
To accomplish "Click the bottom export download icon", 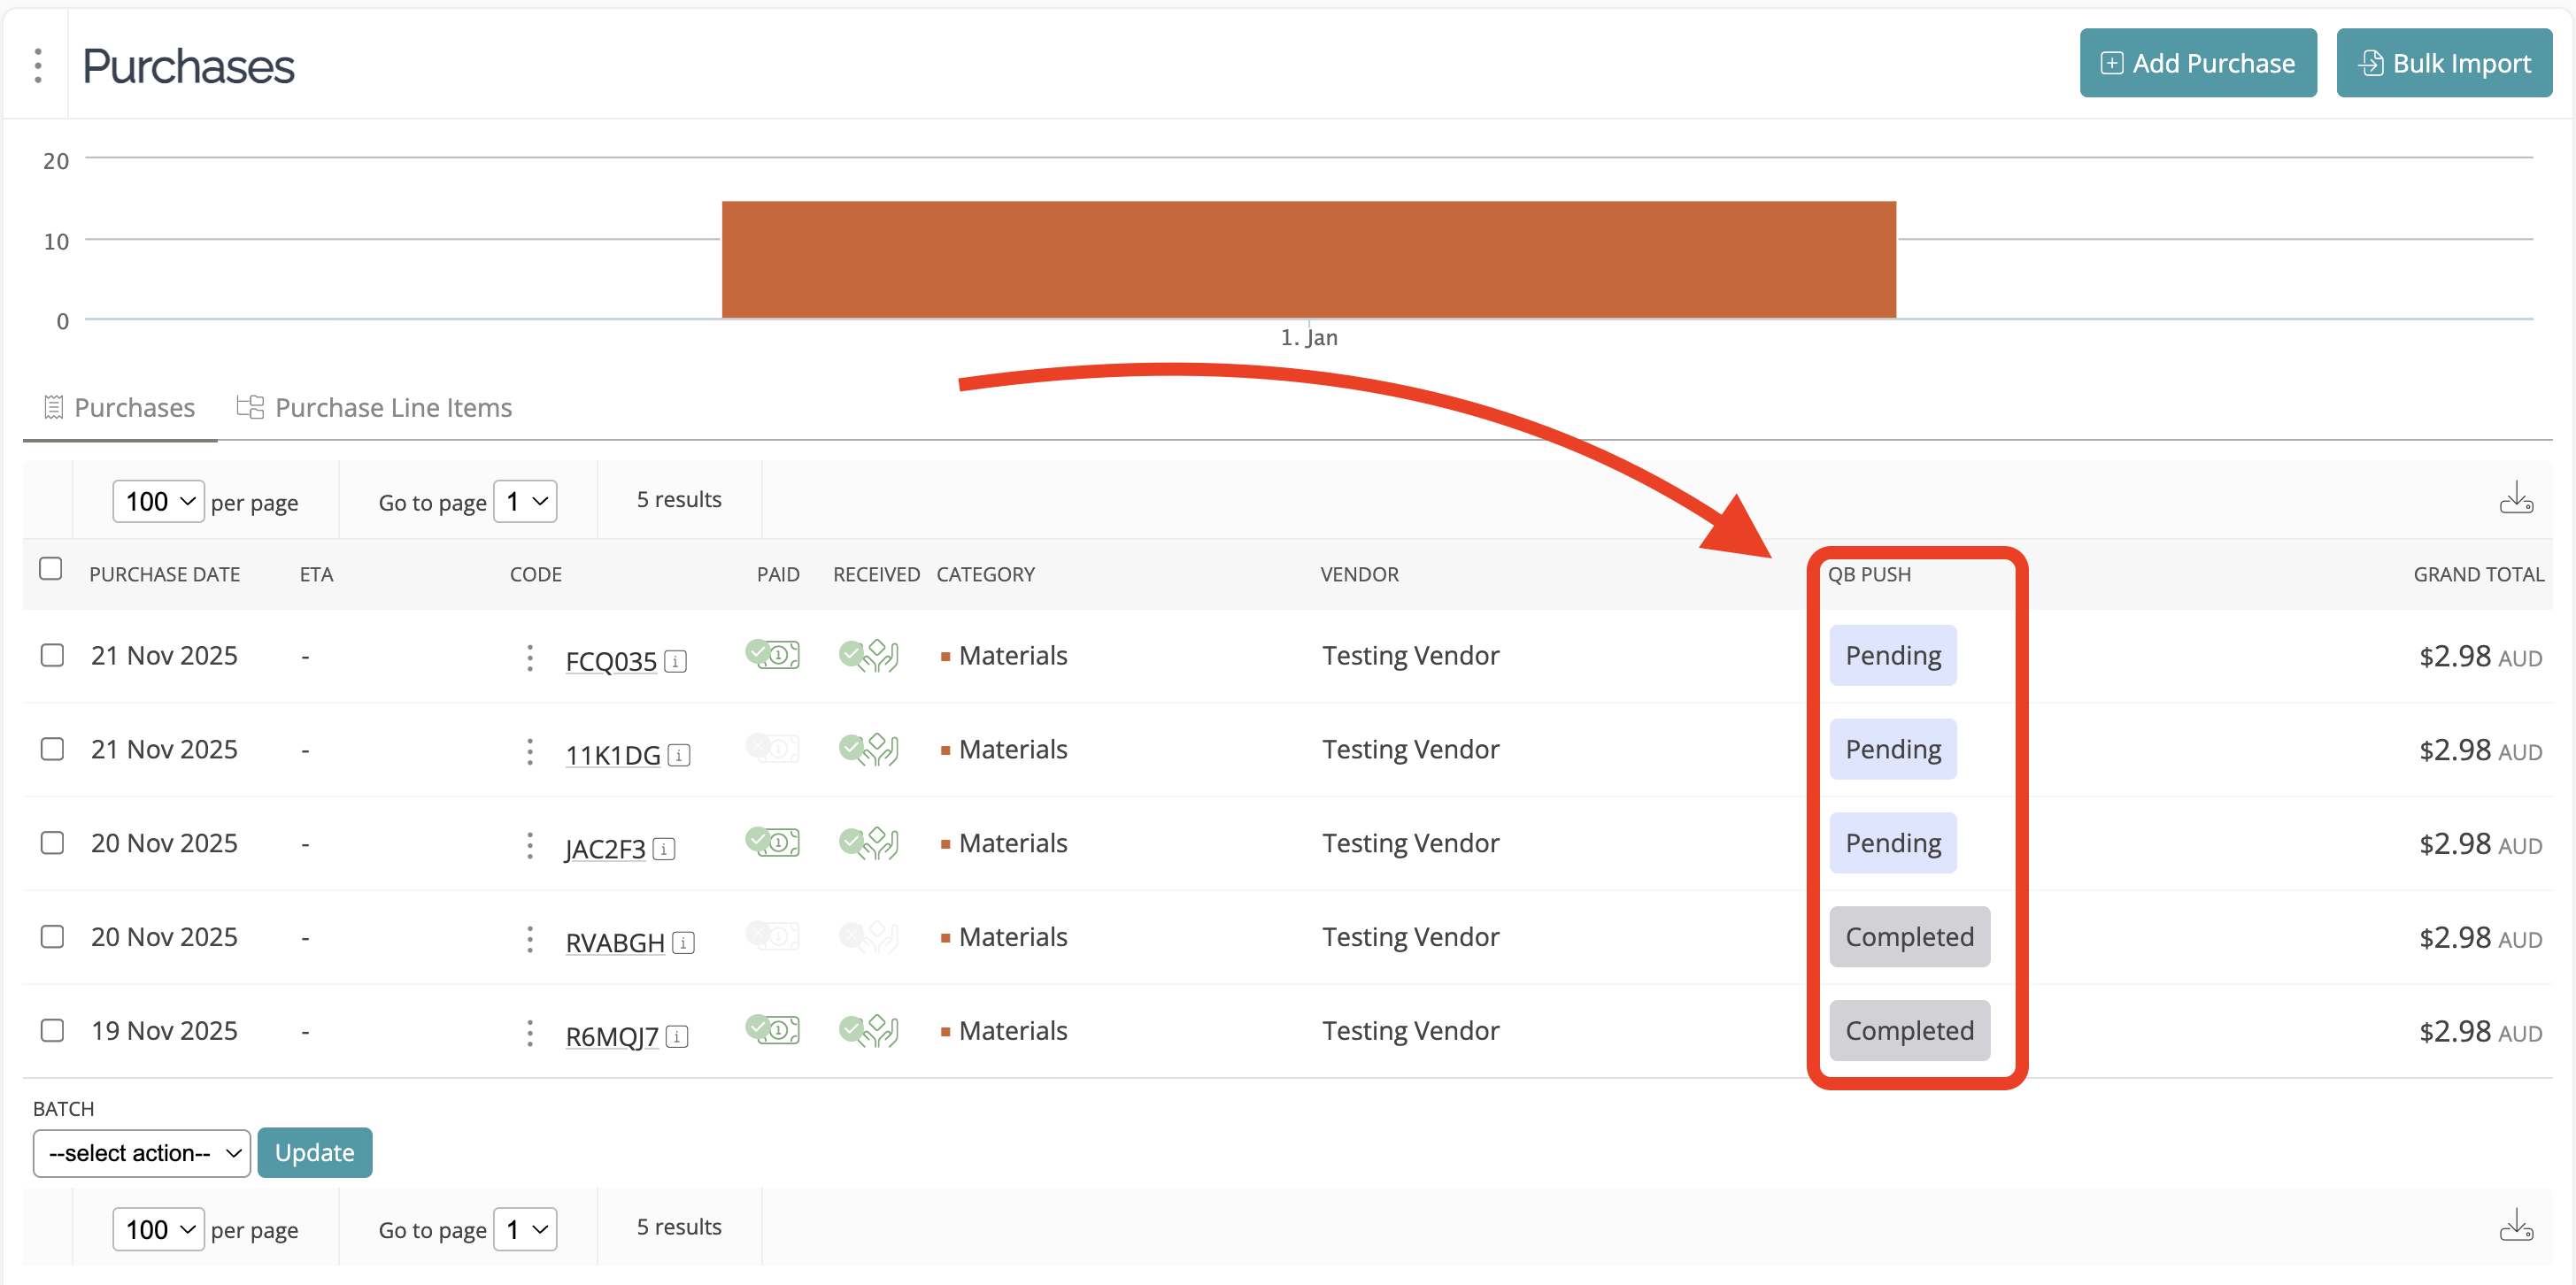I will click(x=2515, y=1226).
